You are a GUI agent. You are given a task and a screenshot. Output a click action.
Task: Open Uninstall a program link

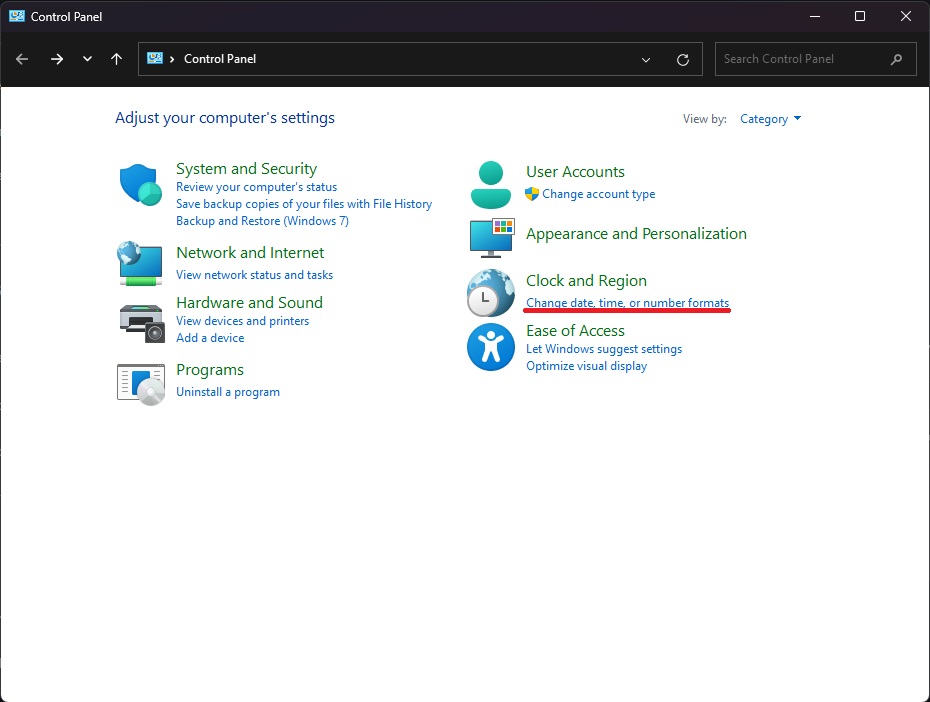(228, 392)
